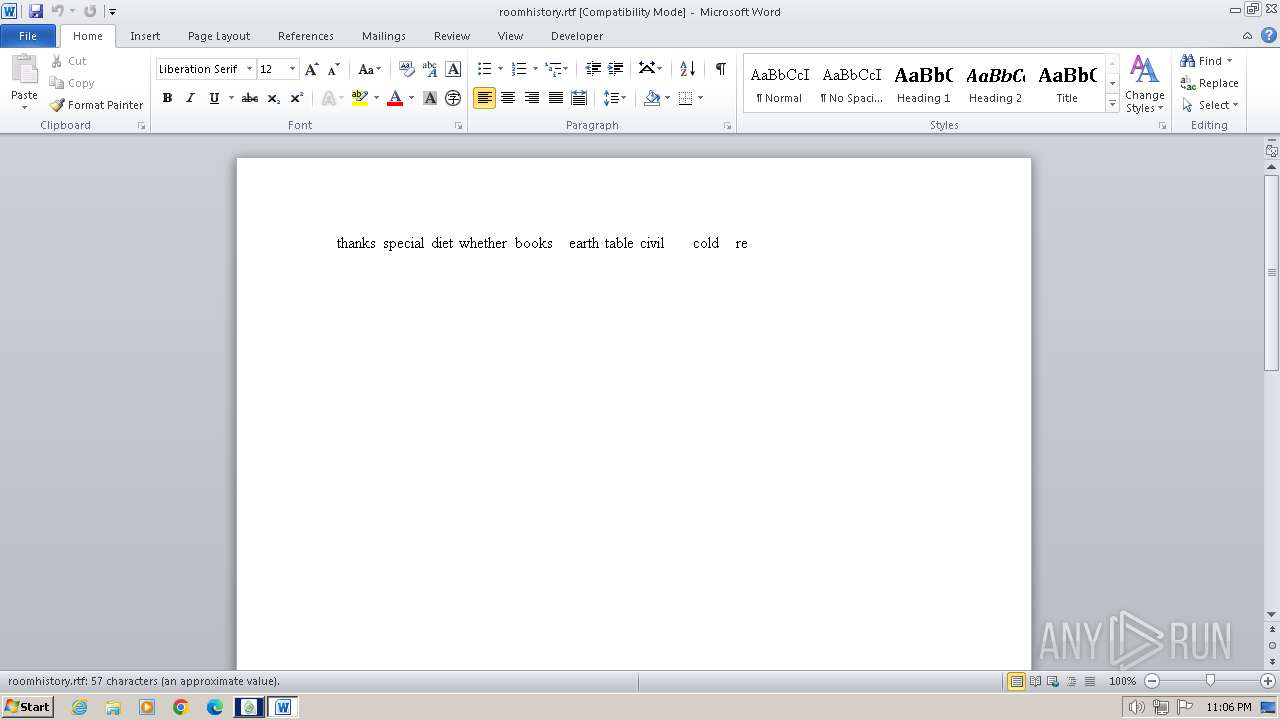Click the vertical scrollbar down arrow

(1272, 614)
